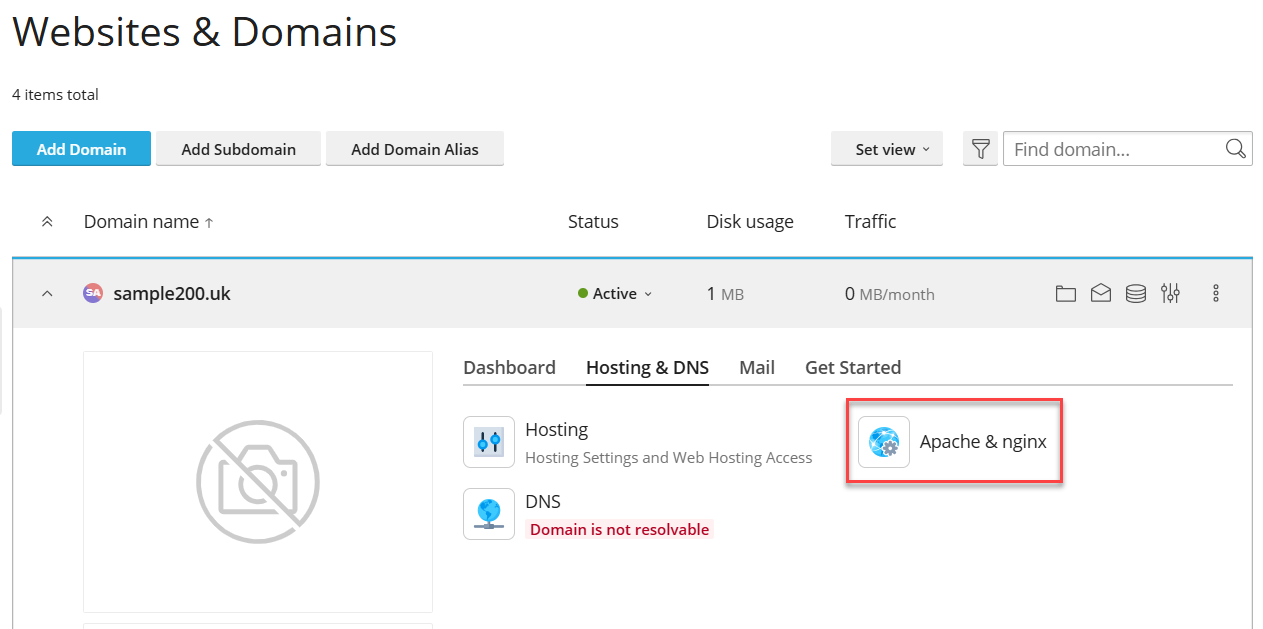
Task: Click the filter funnel icon
Action: point(981,149)
